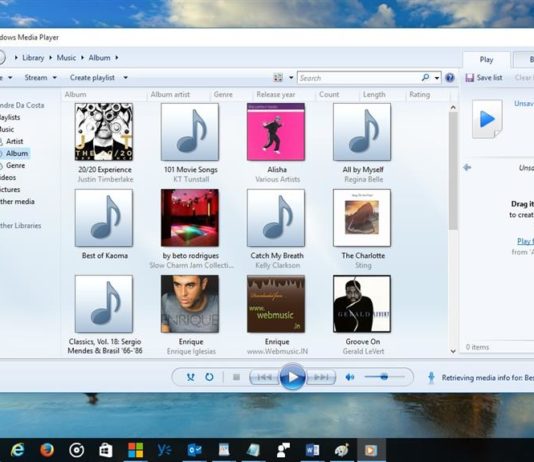Start playback with the Play button
Viewport: 534px width, 462px height.
292,377
